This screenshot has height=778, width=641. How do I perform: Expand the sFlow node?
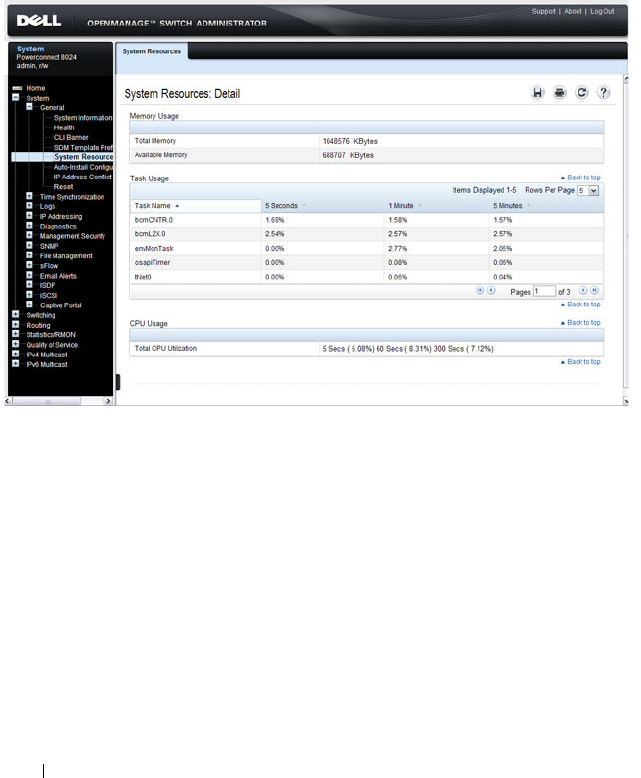(29, 265)
